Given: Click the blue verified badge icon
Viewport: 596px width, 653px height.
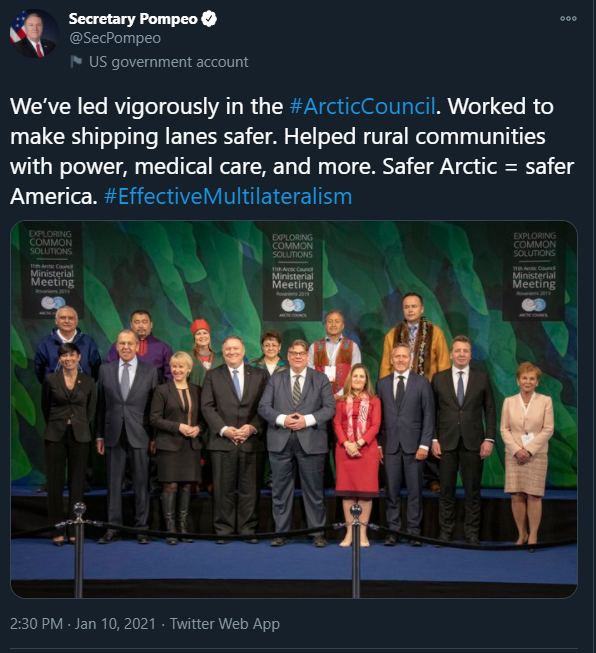Looking at the screenshot, I should click(x=209, y=19).
